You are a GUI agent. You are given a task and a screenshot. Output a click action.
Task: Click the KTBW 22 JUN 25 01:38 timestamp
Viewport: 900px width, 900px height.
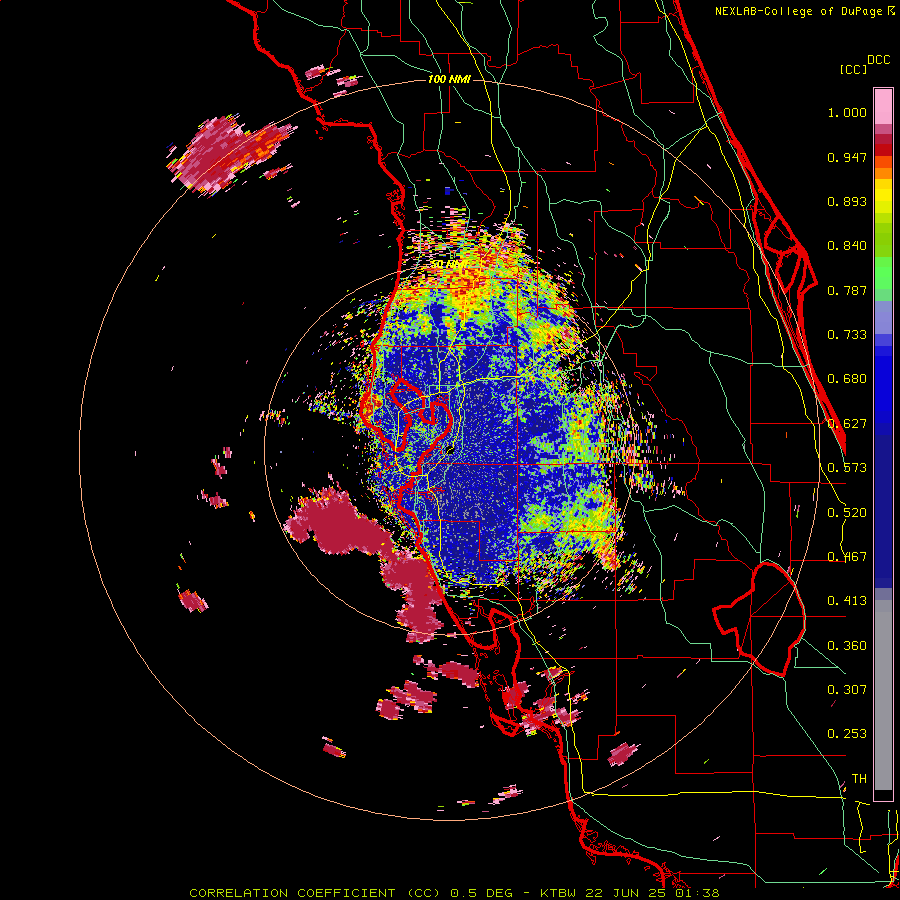[630, 893]
